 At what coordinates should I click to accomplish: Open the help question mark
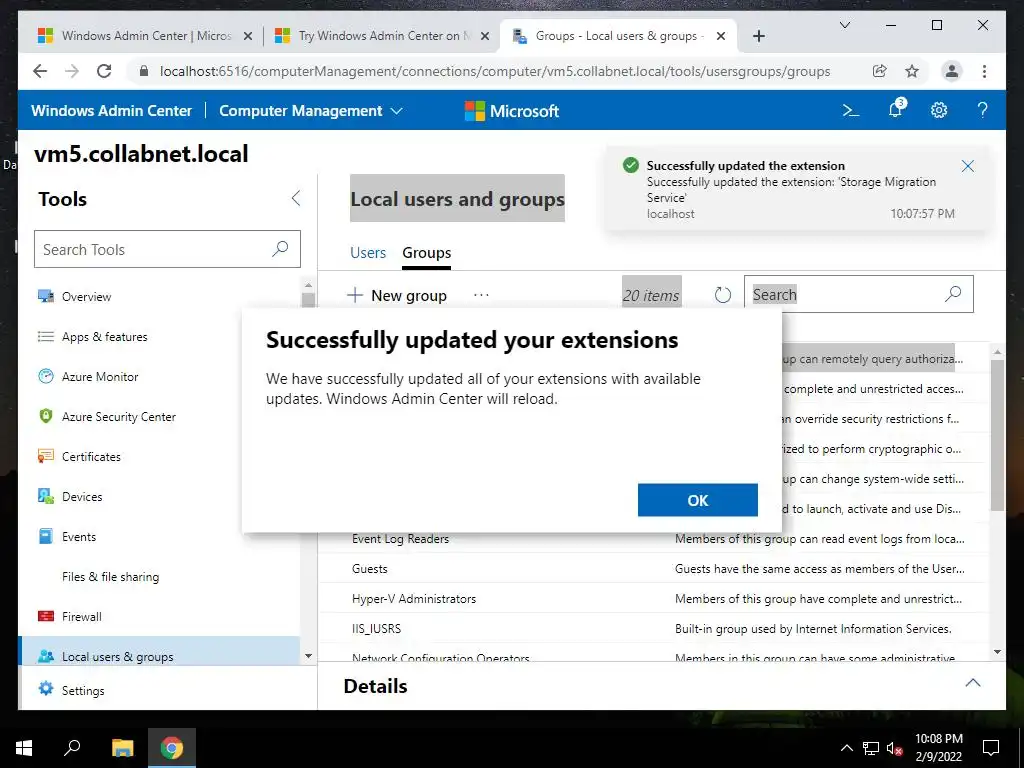(x=982, y=110)
